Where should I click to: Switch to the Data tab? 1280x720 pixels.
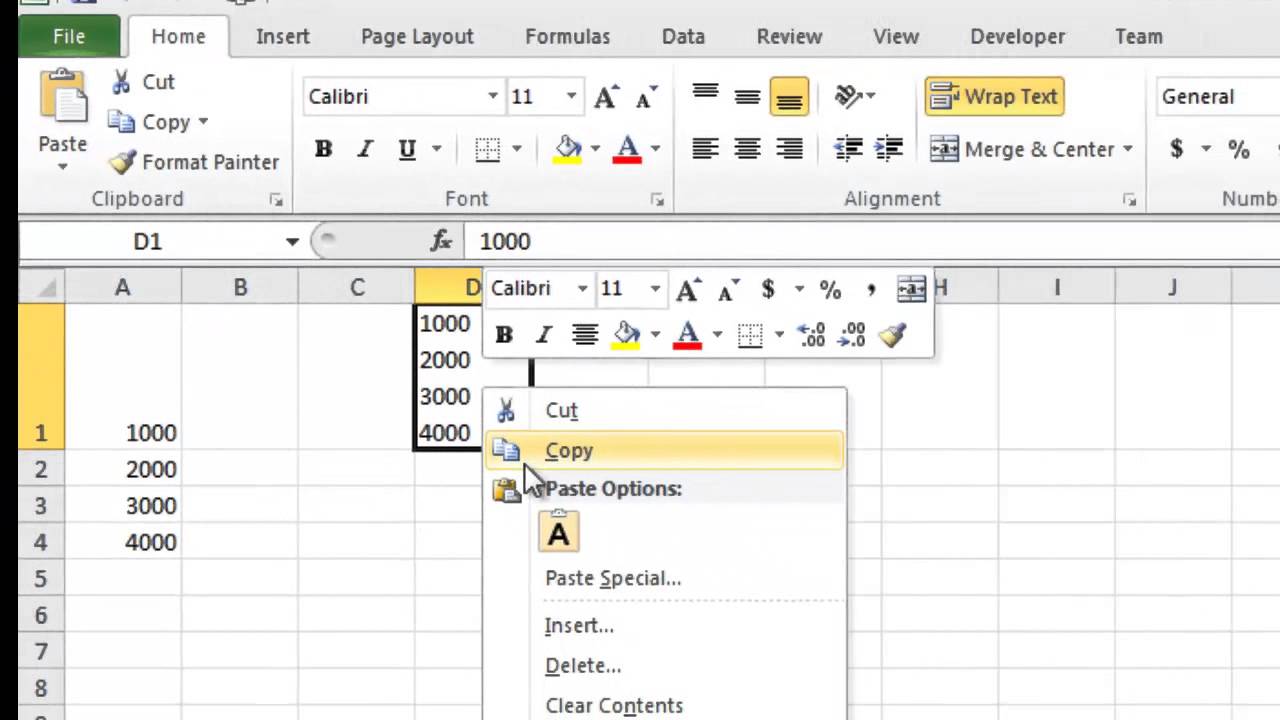coord(683,36)
